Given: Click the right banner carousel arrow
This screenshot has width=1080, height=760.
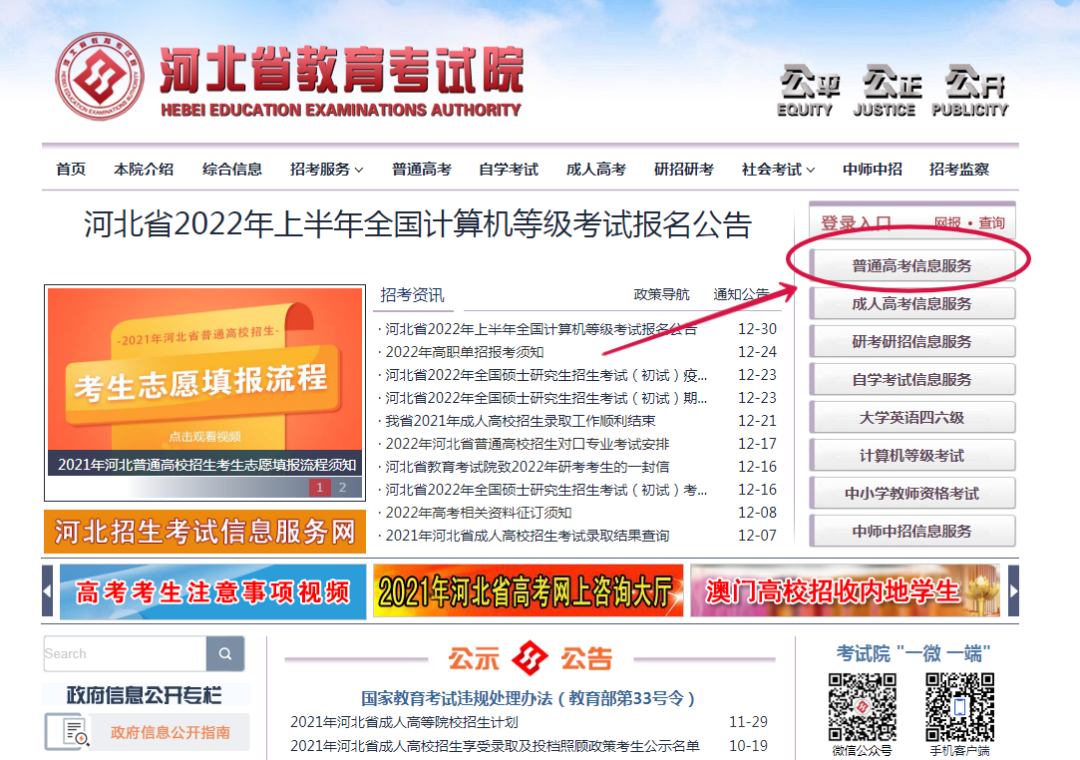Looking at the screenshot, I should point(1013,591).
